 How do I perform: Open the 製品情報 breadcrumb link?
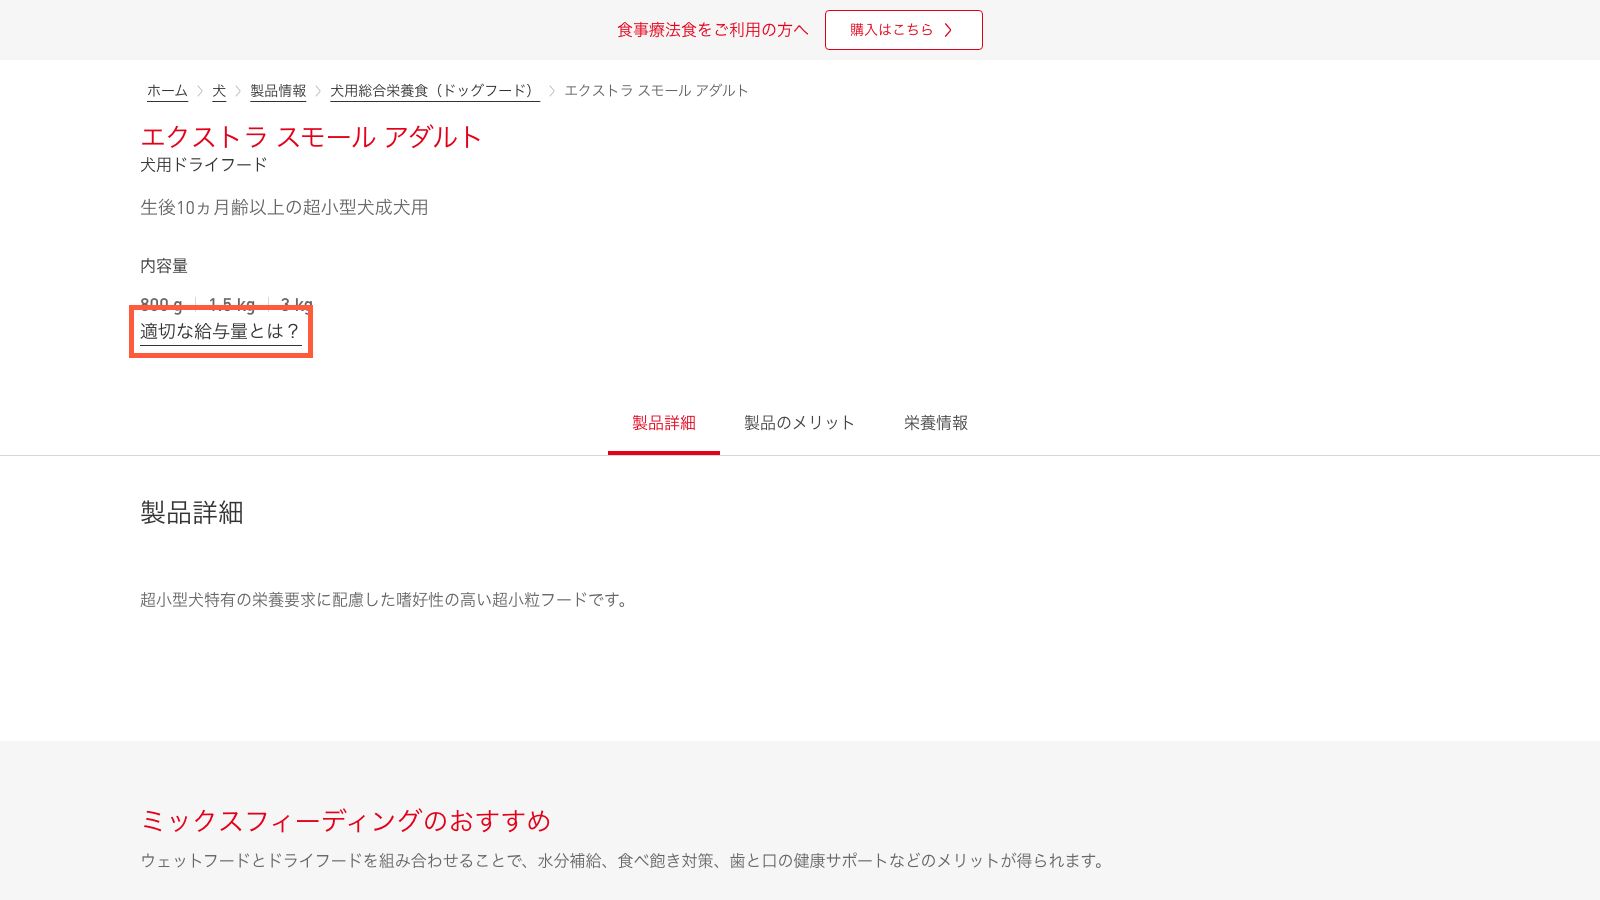coord(278,91)
